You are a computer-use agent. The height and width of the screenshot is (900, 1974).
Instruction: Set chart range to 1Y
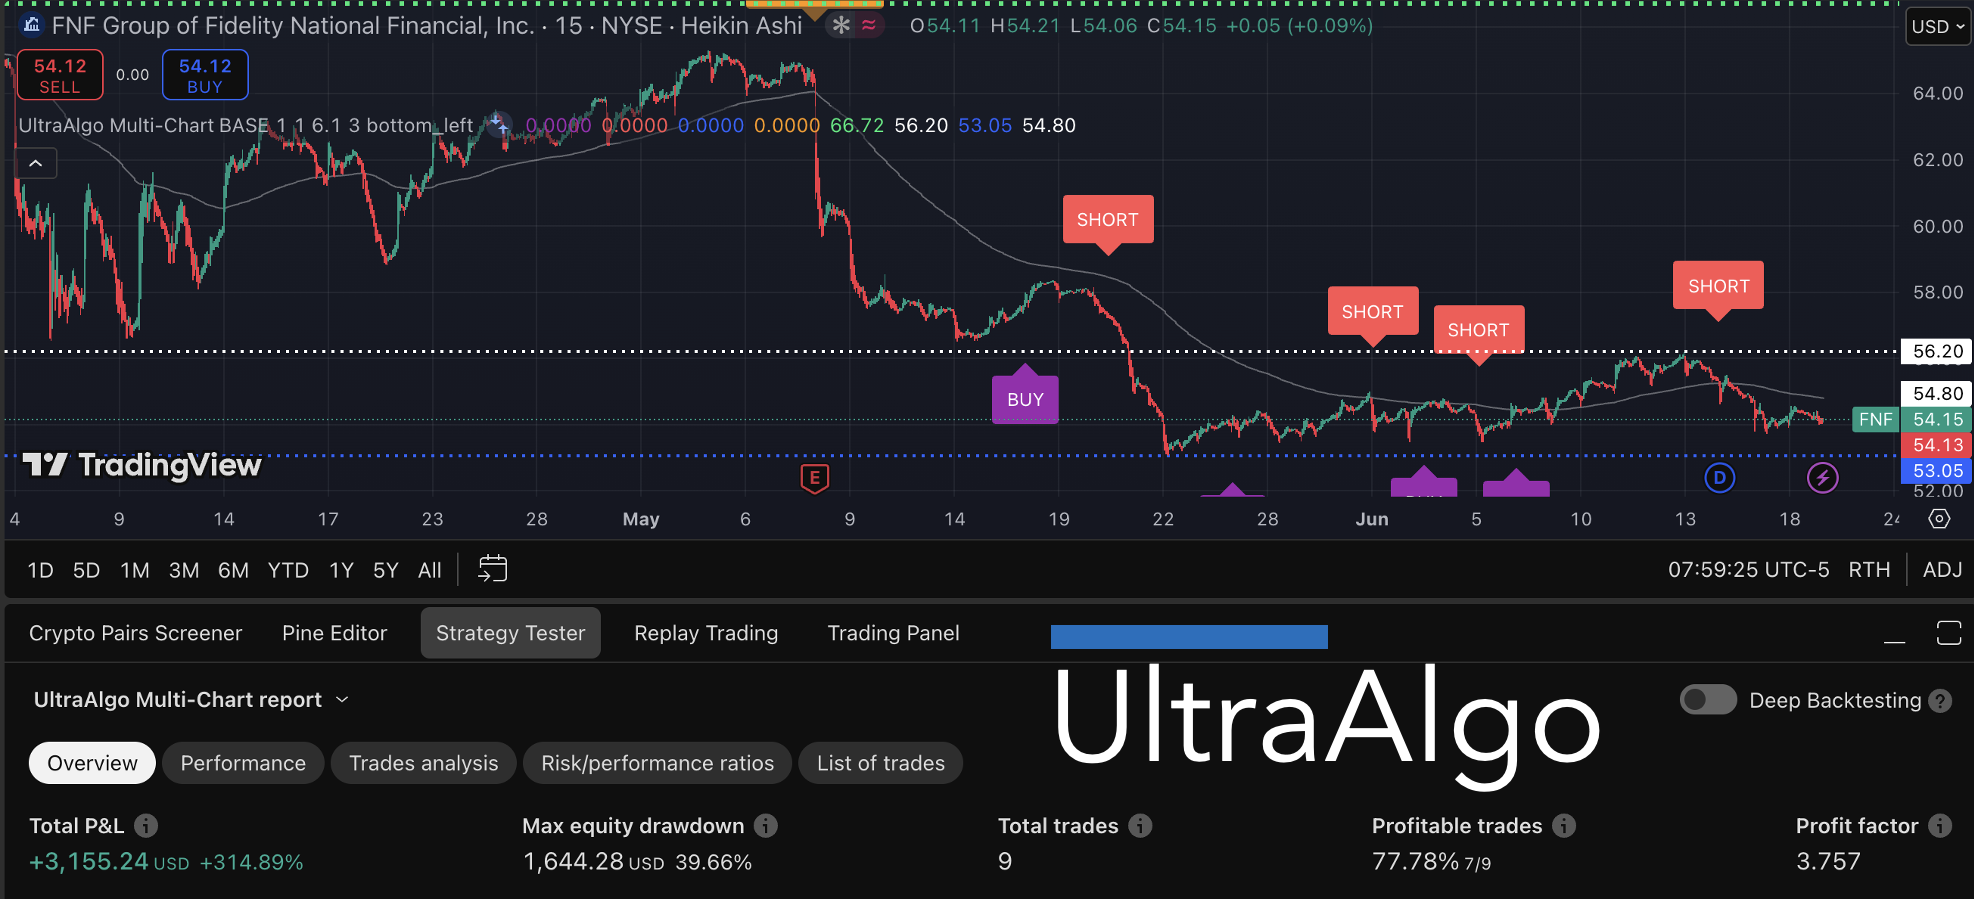pos(341,570)
